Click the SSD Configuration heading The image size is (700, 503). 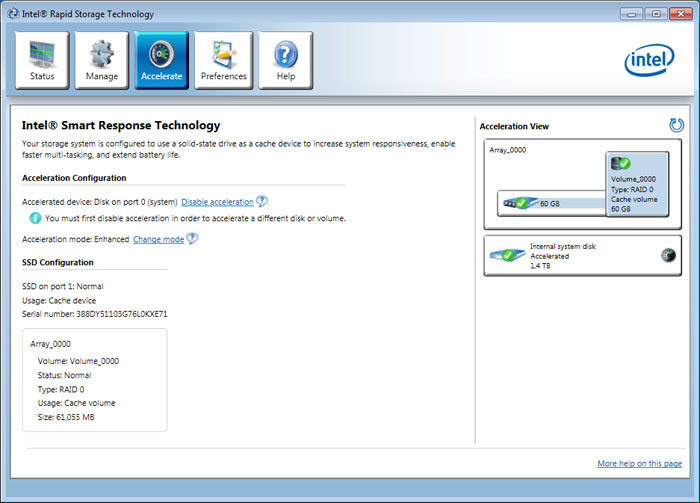58,262
